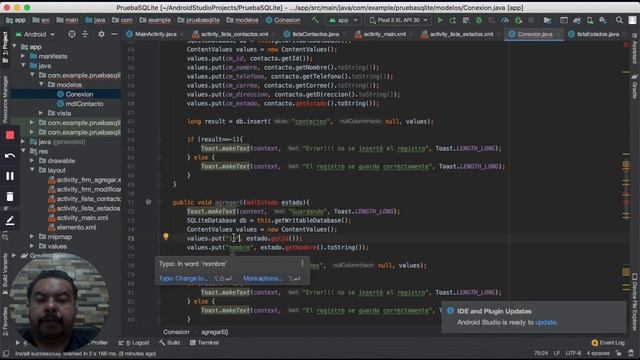Open the typo popup three-dots menu
This screenshot has height=360, width=640.
coord(302,264)
